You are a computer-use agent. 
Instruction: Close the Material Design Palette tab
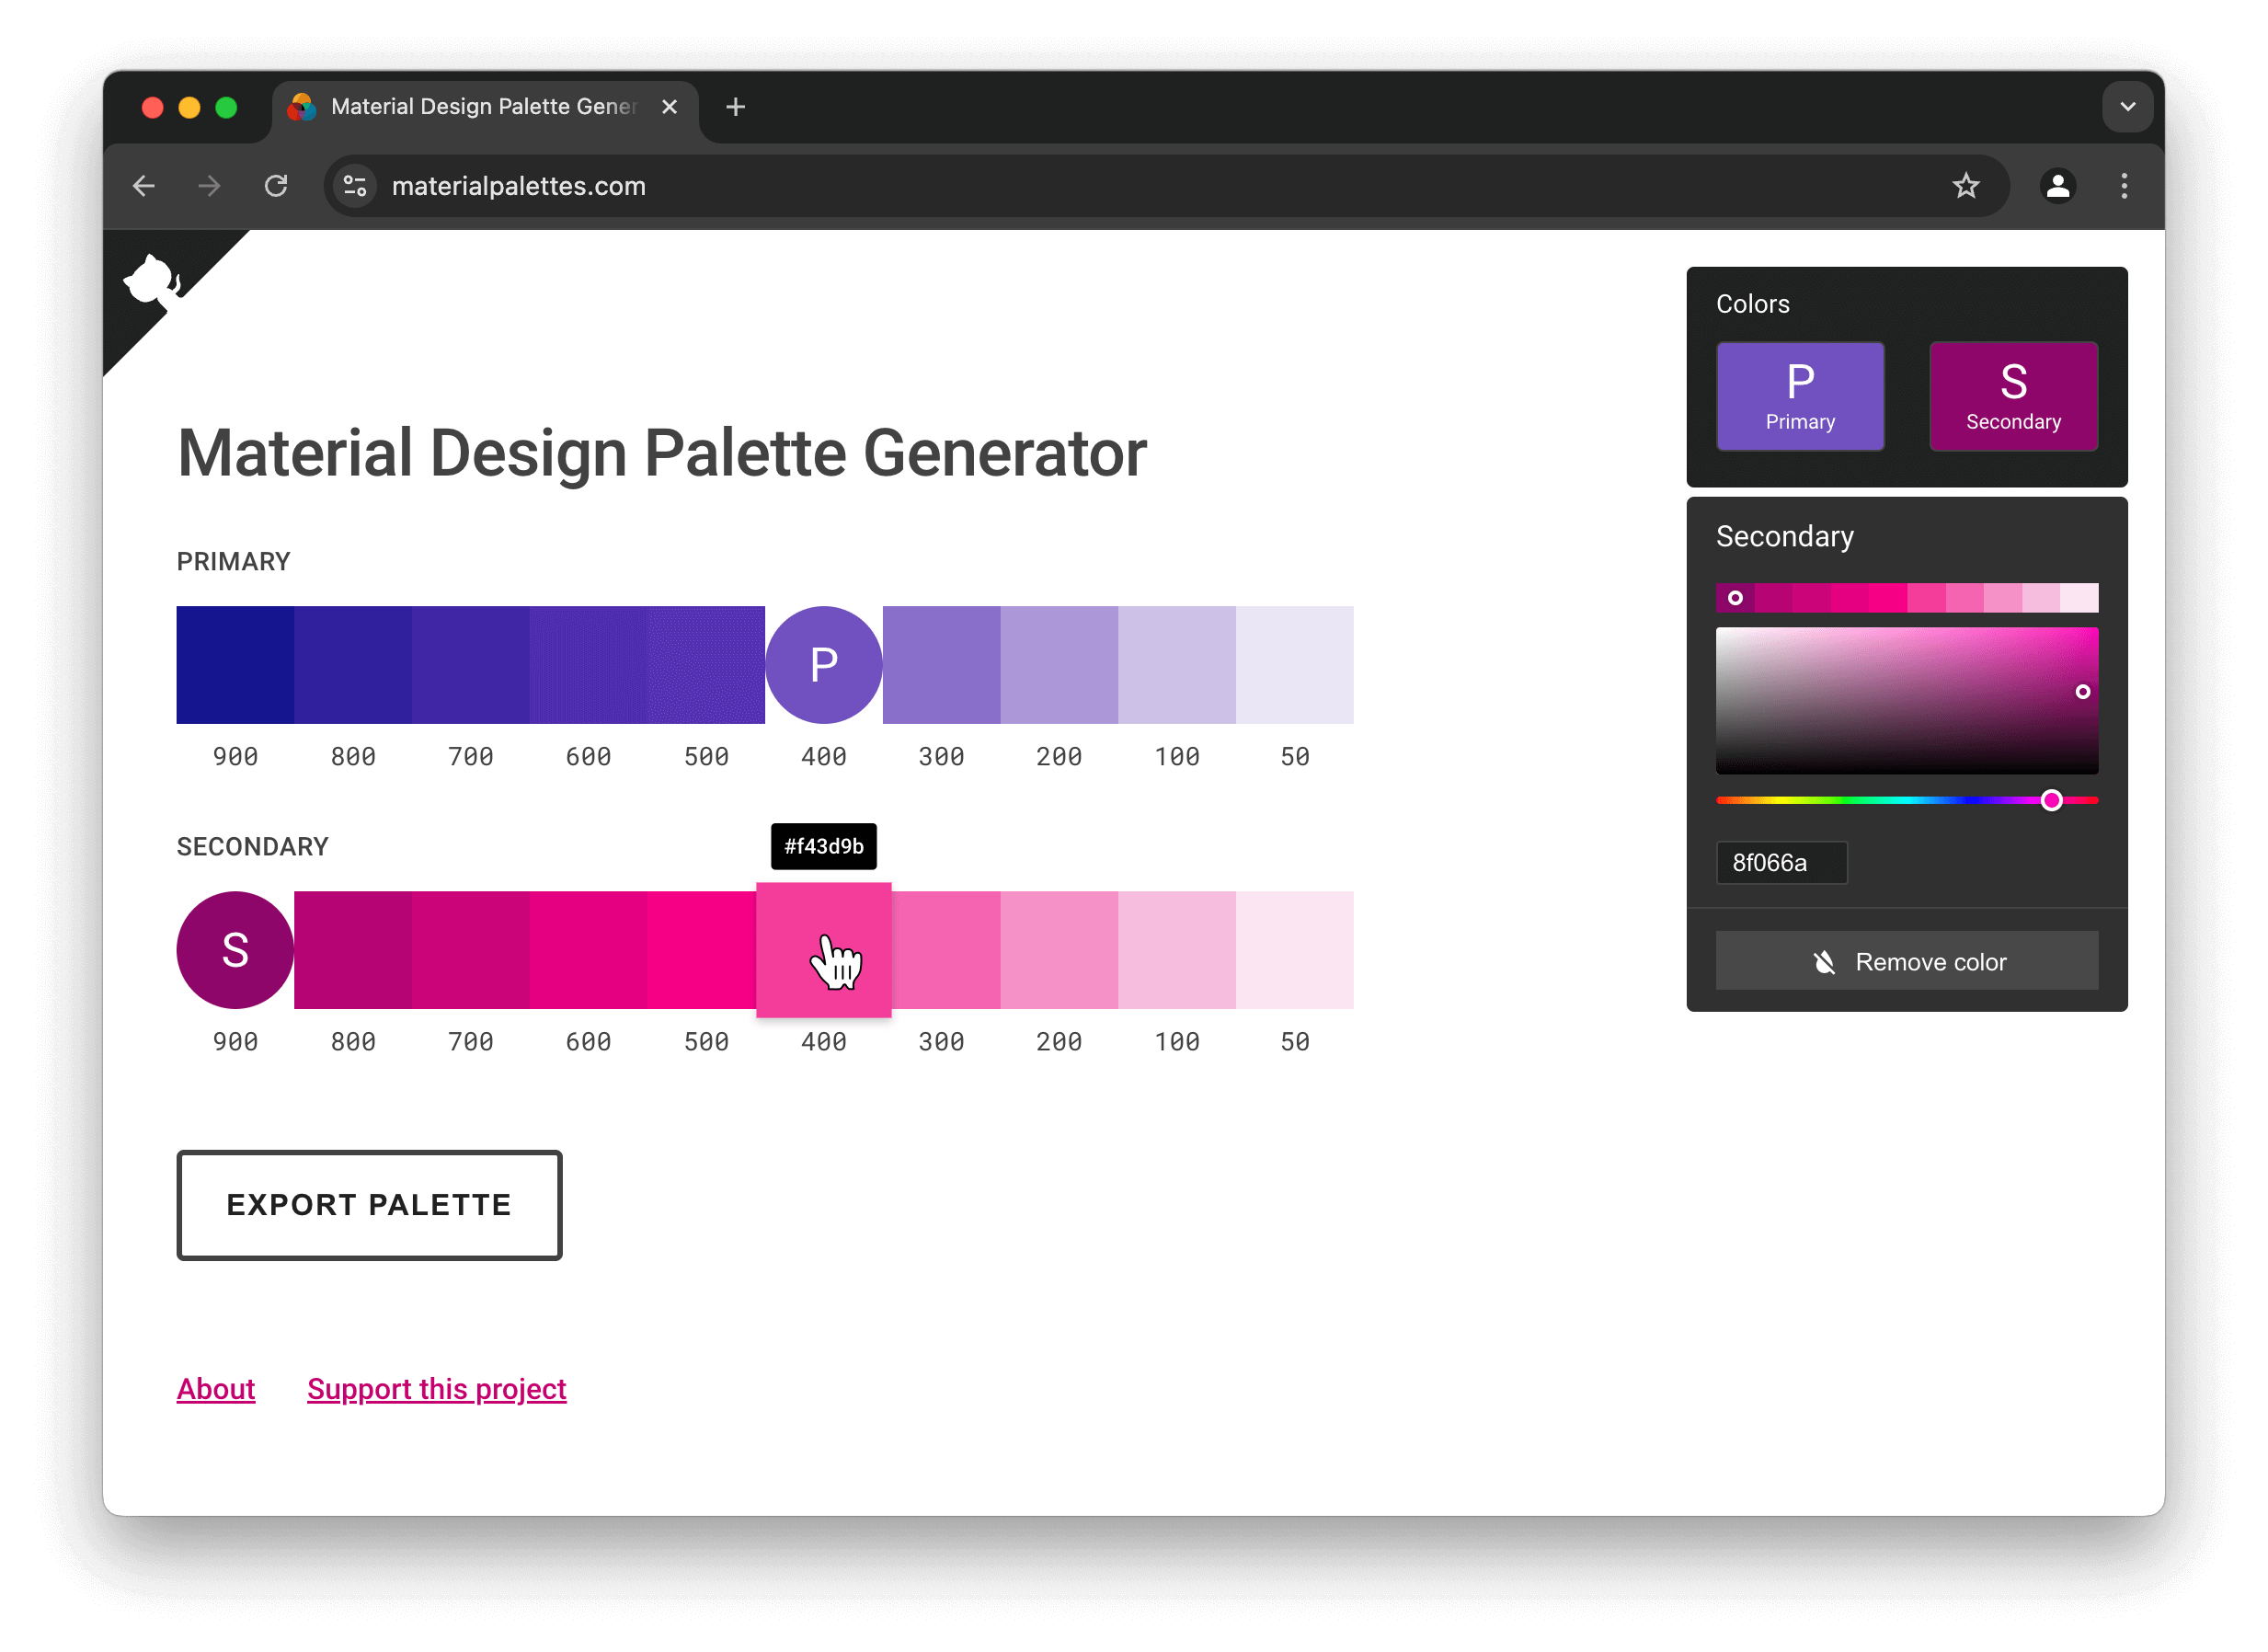pyautogui.click(x=669, y=107)
